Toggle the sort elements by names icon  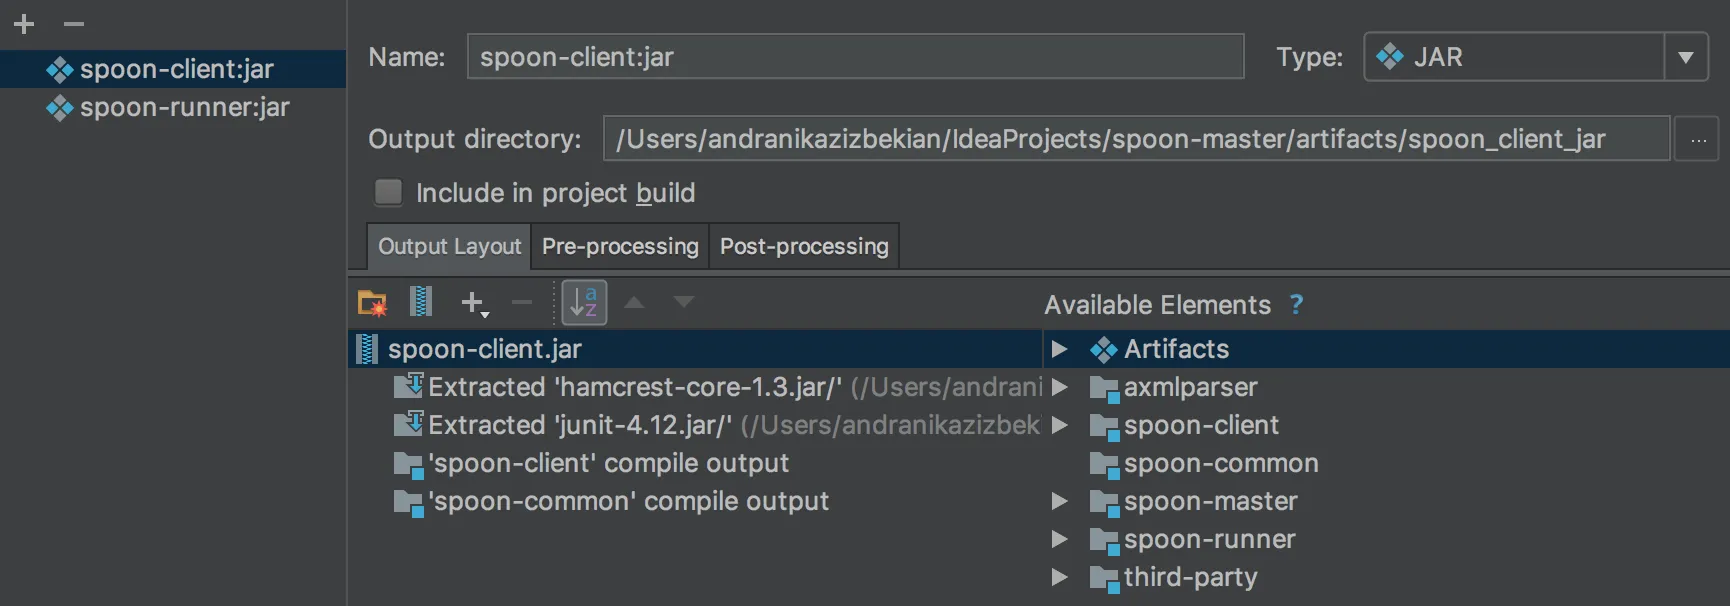pyautogui.click(x=584, y=302)
